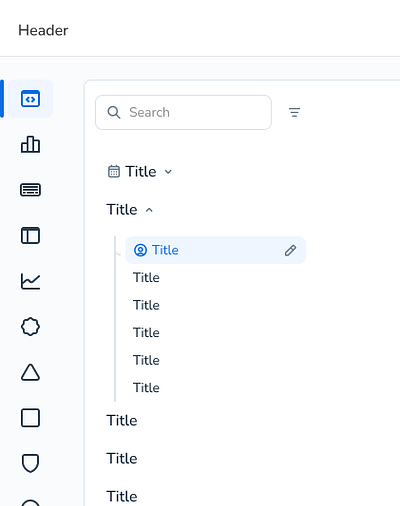Open the filter lines icon beside Search
This screenshot has width=400, height=506.
294,112
